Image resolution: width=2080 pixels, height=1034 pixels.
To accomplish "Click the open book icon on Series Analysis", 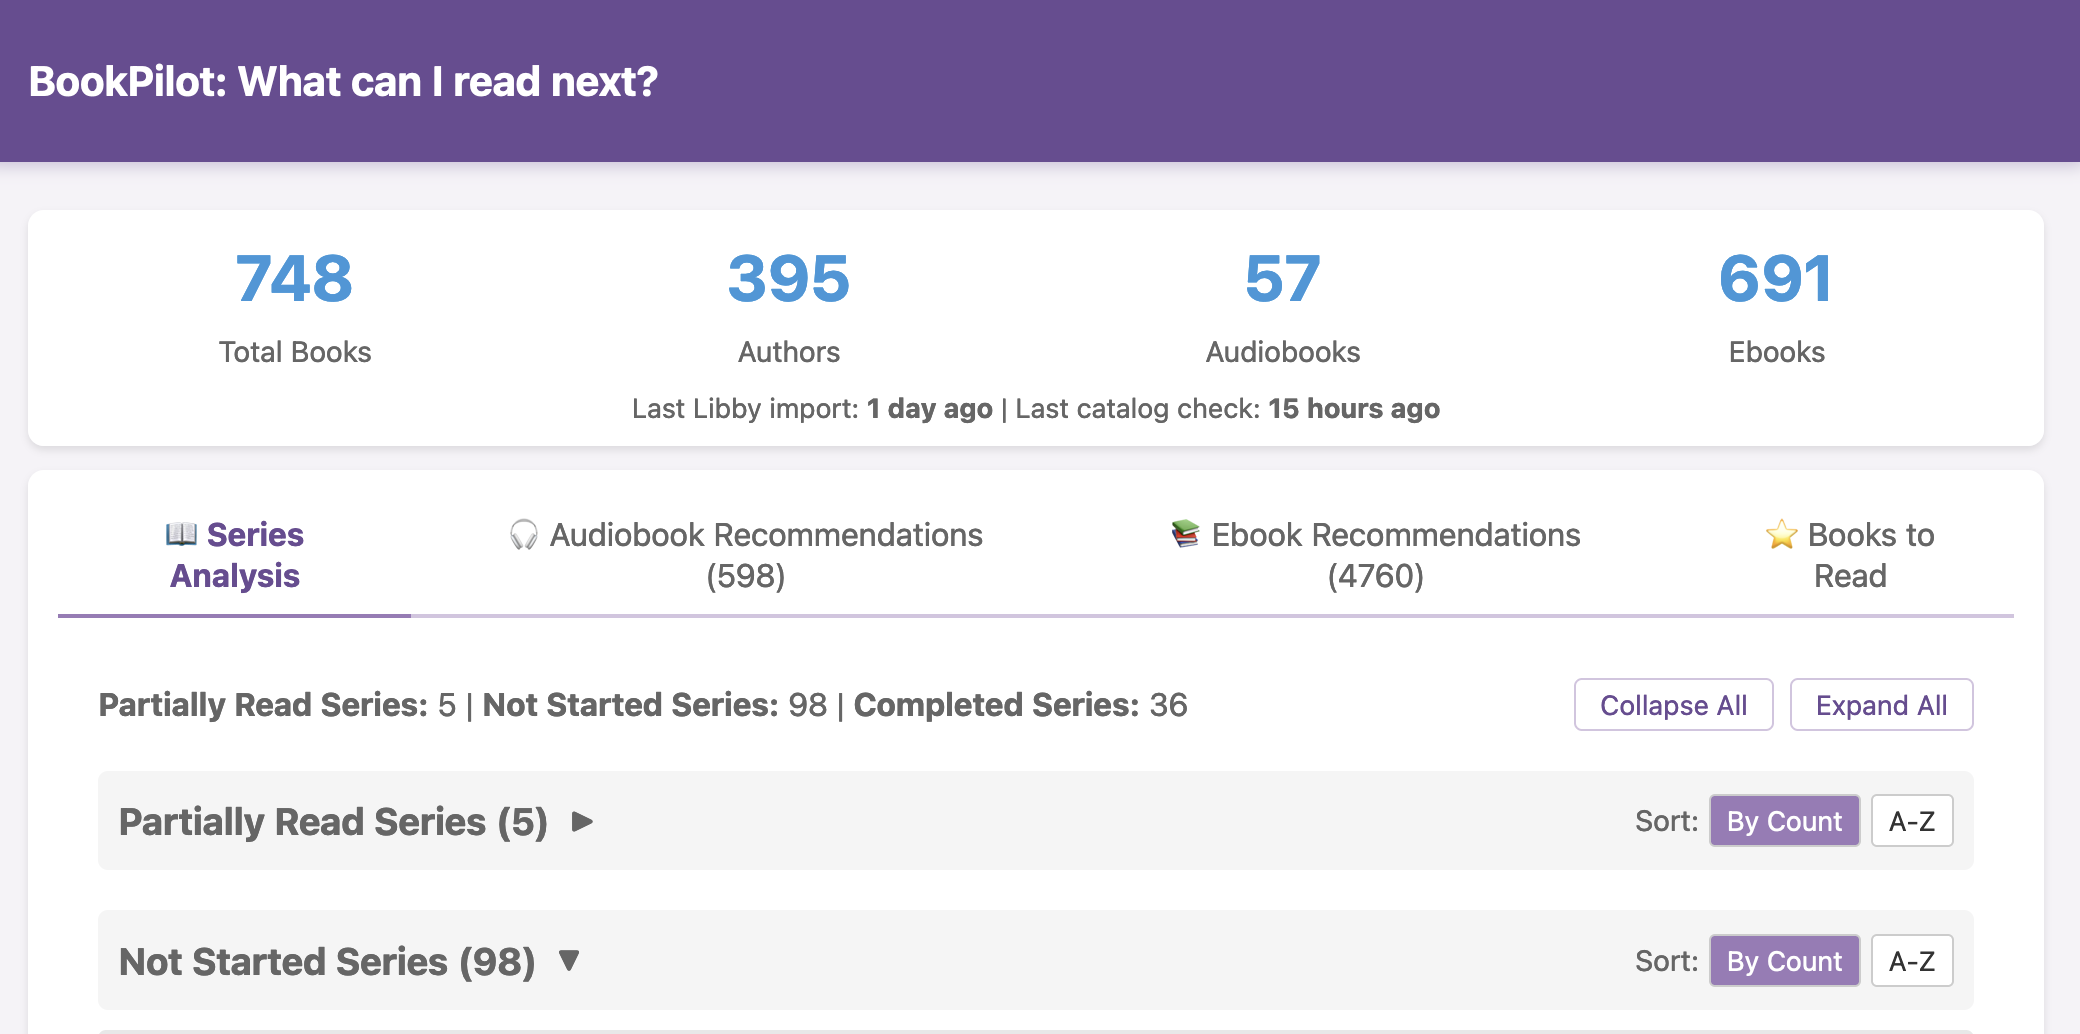I will click(x=181, y=534).
